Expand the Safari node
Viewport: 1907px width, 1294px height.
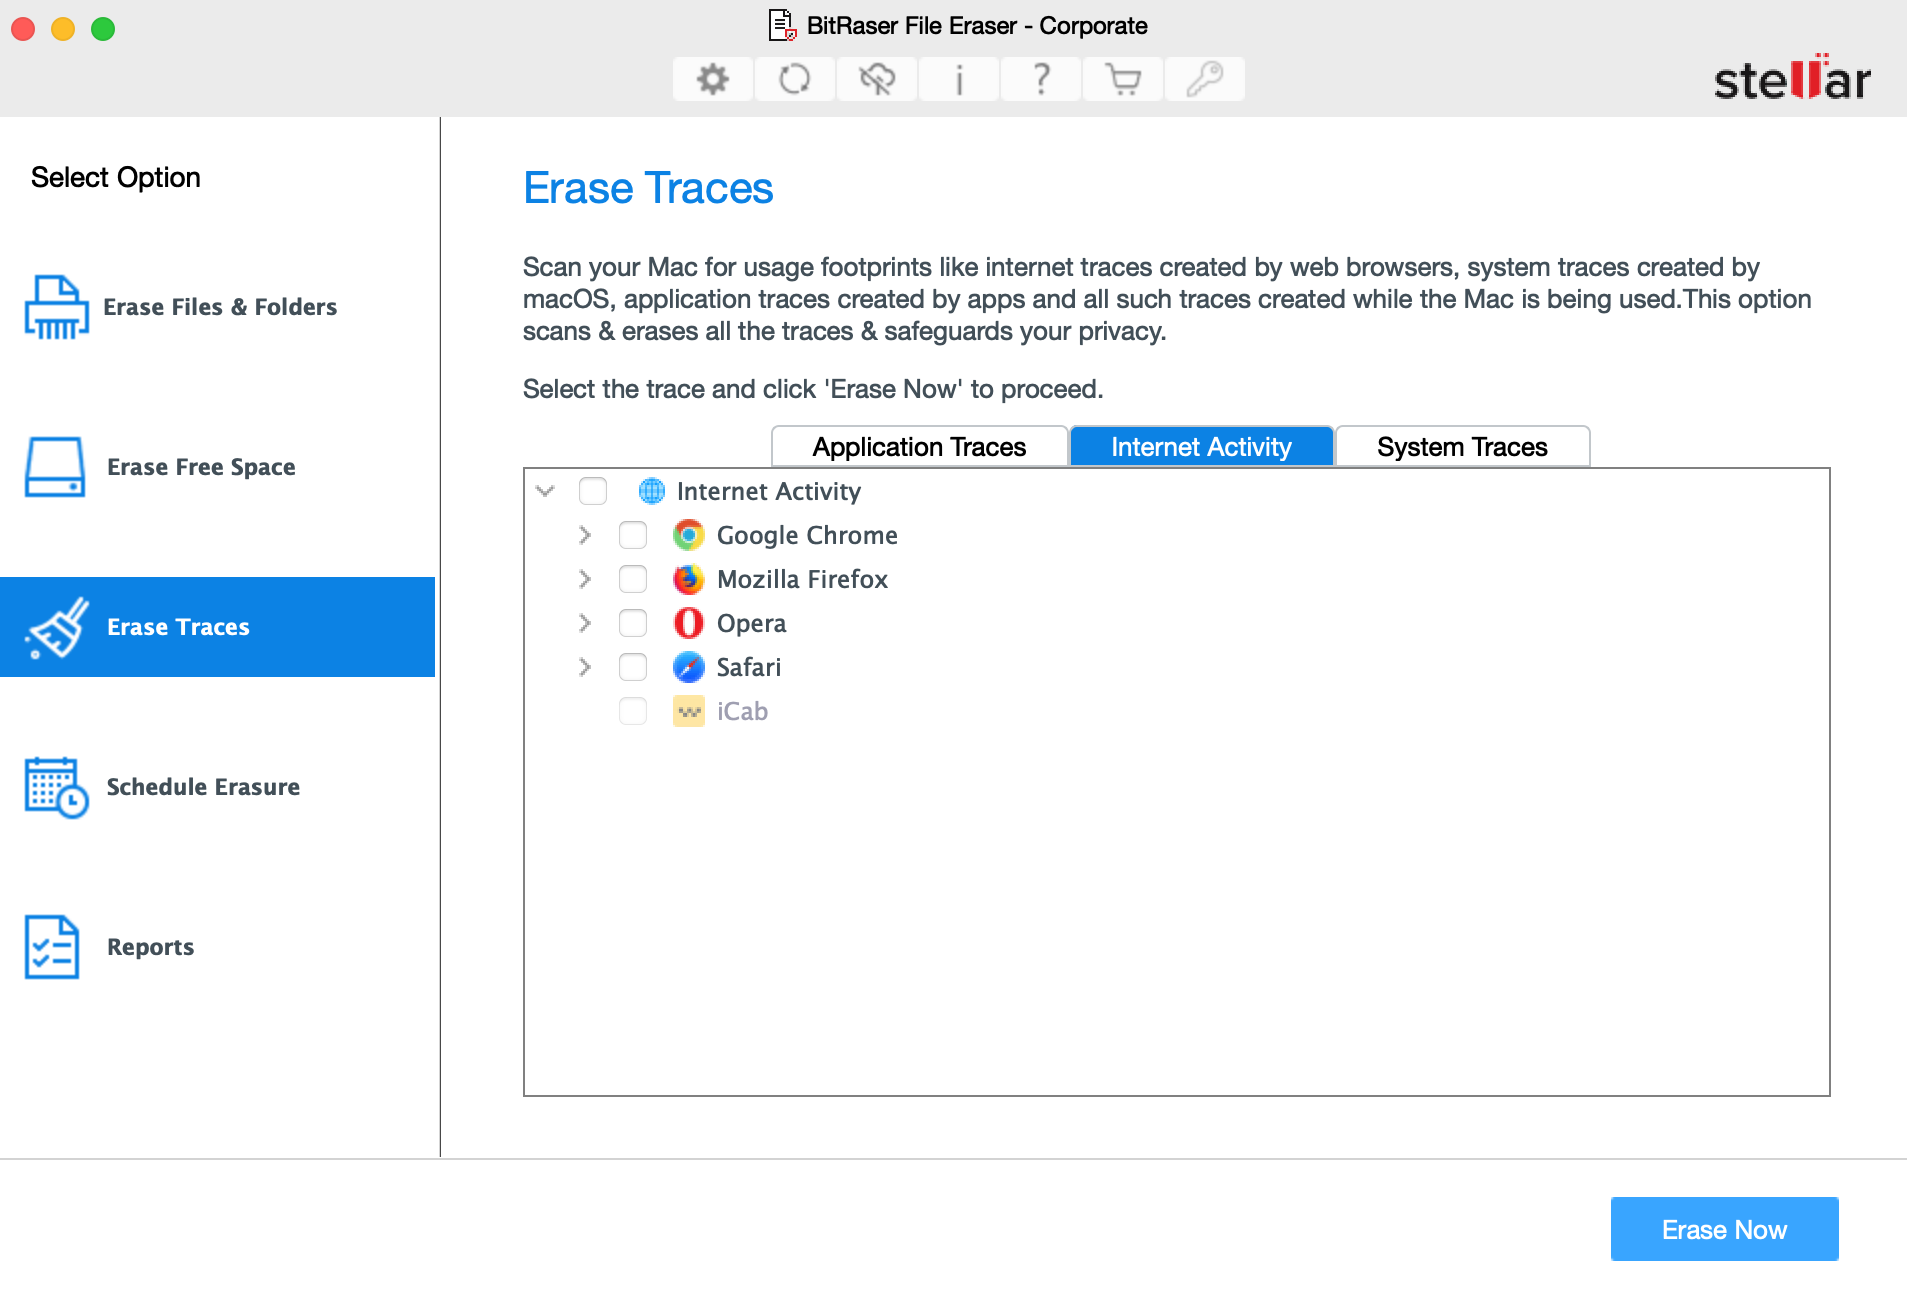click(585, 667)
